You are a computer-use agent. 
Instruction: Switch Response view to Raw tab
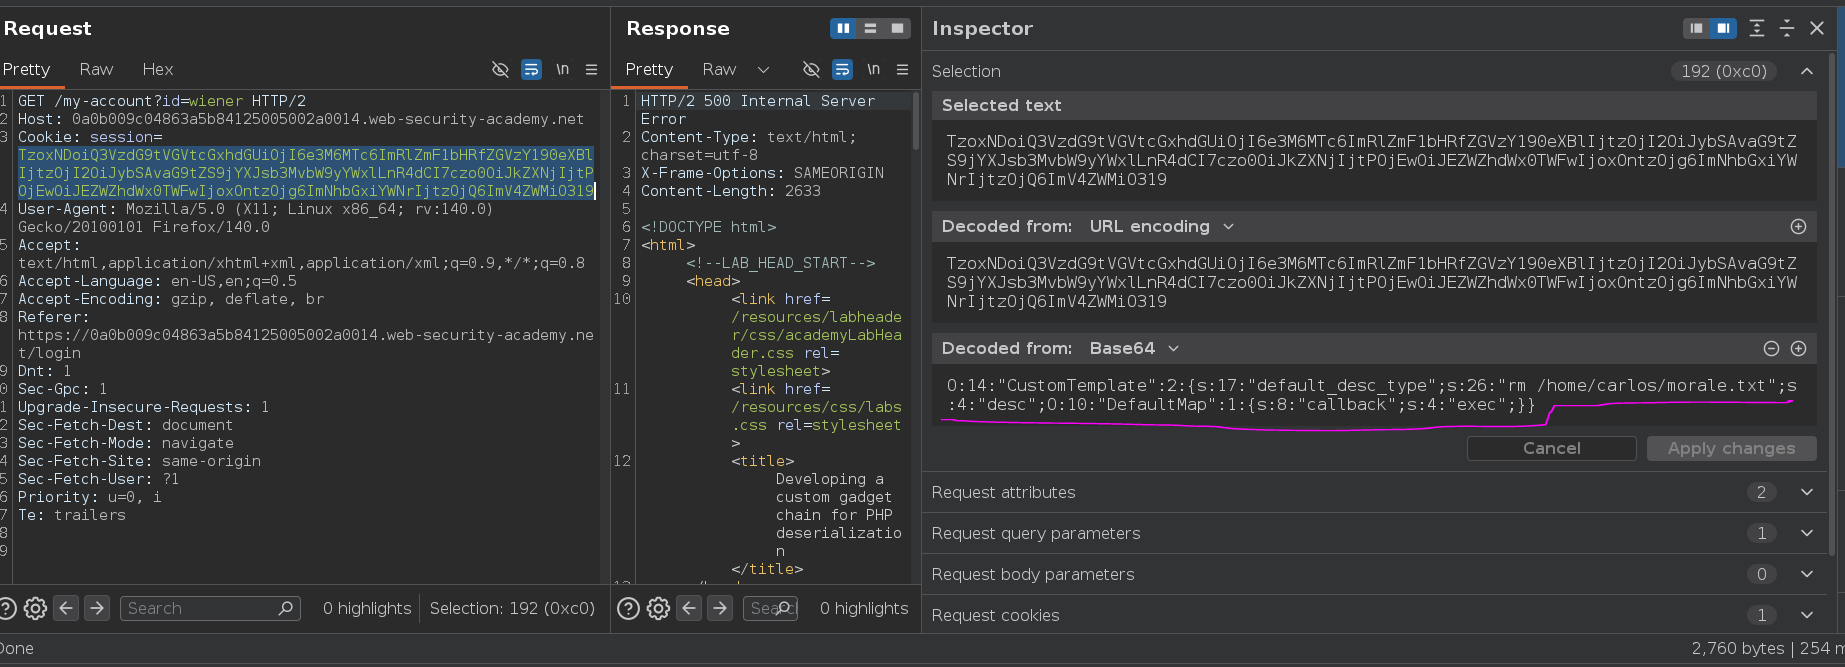(719, 69)
